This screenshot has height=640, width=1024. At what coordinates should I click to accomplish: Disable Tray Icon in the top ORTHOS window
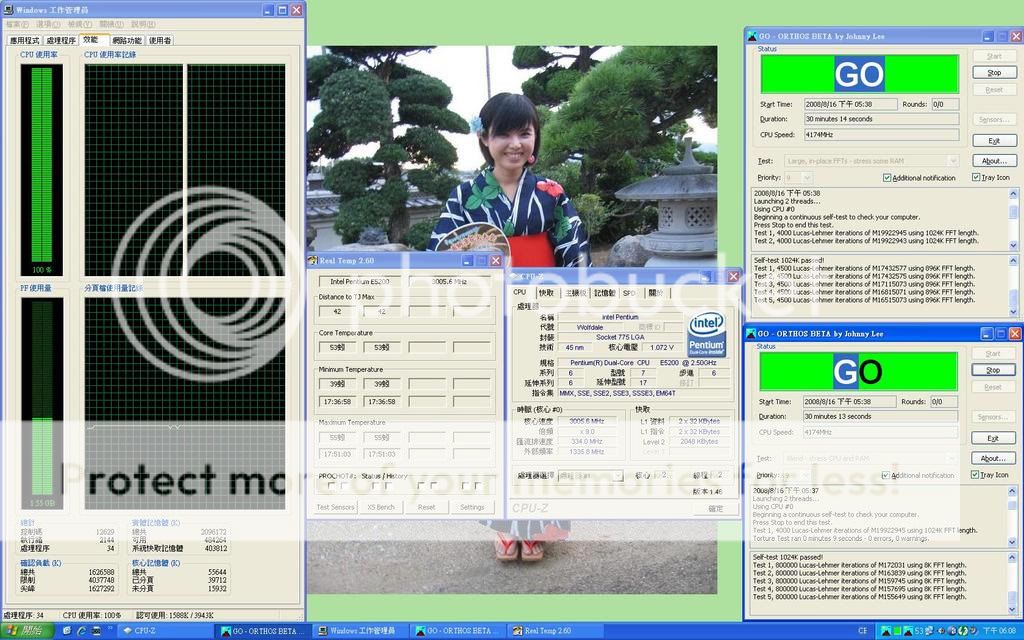(976, 177)
